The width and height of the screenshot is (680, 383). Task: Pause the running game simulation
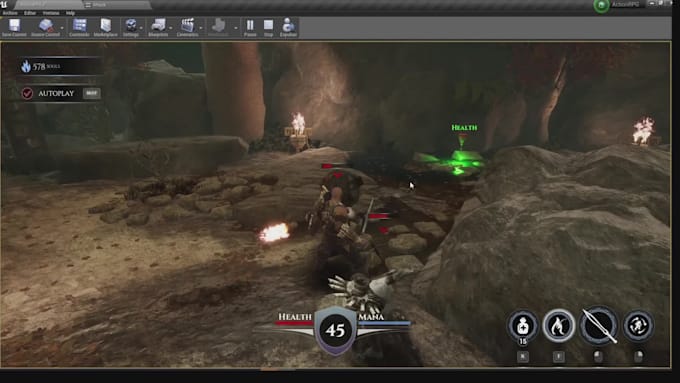250,27
